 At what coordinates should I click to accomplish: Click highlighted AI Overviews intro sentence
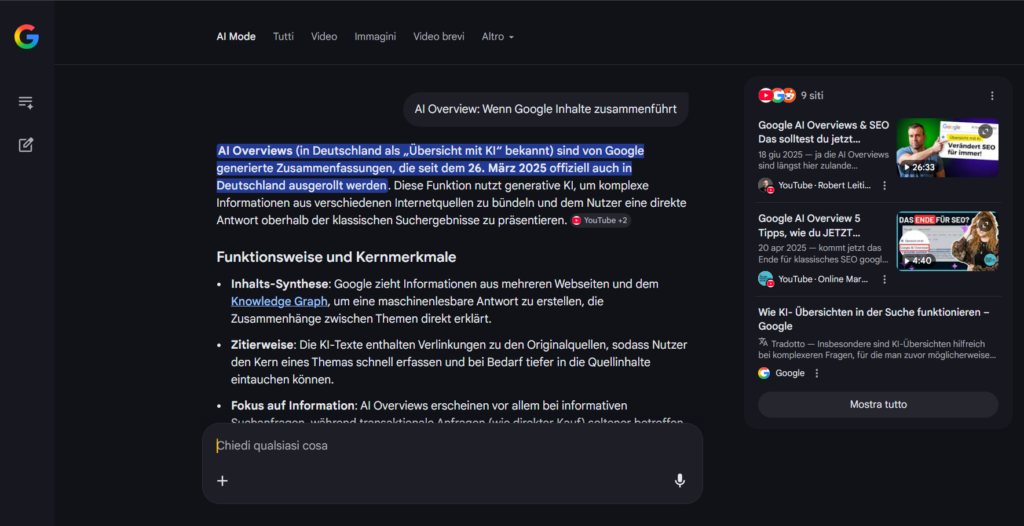pyautogui.click(x=430, y=168)
